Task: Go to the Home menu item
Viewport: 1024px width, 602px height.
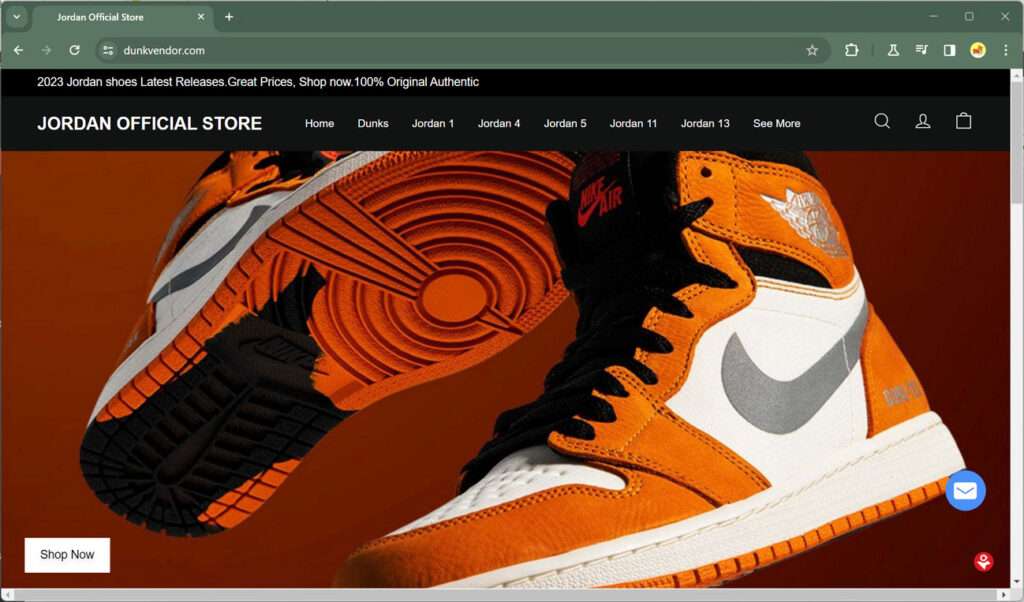Action: pyautogui.click(x=319, y=123)
